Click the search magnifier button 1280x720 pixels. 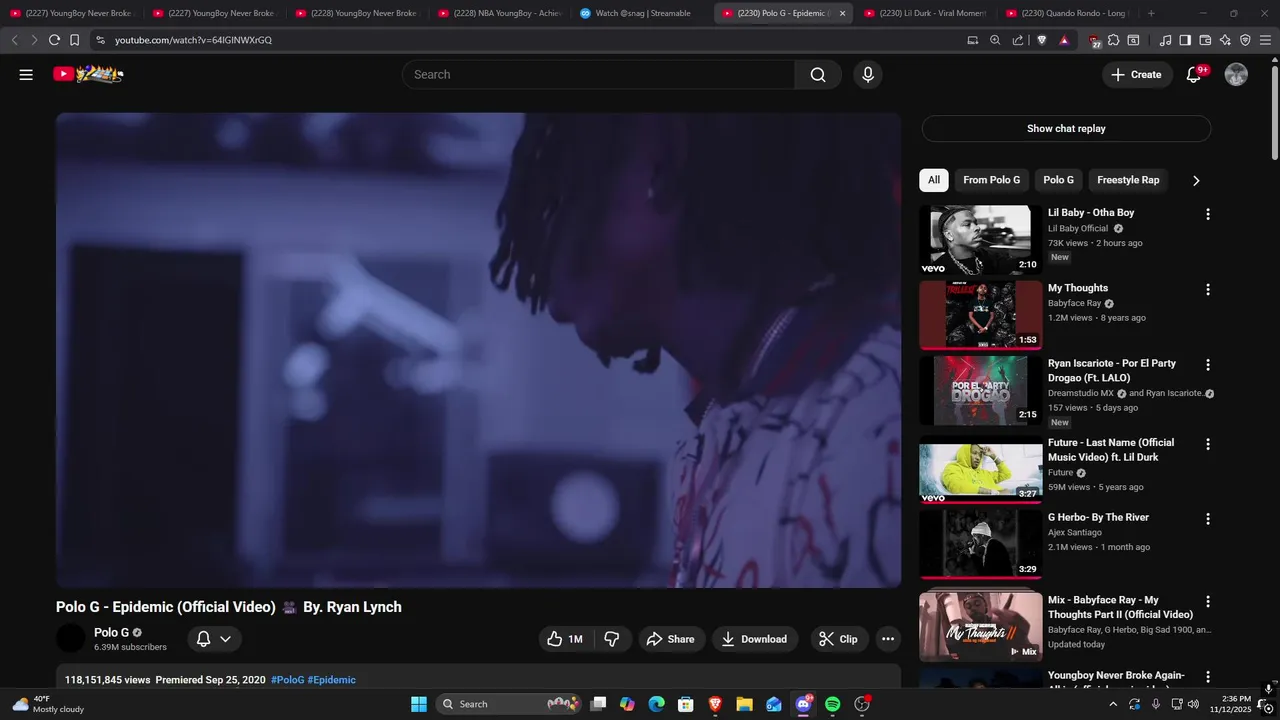click(818, 75)
